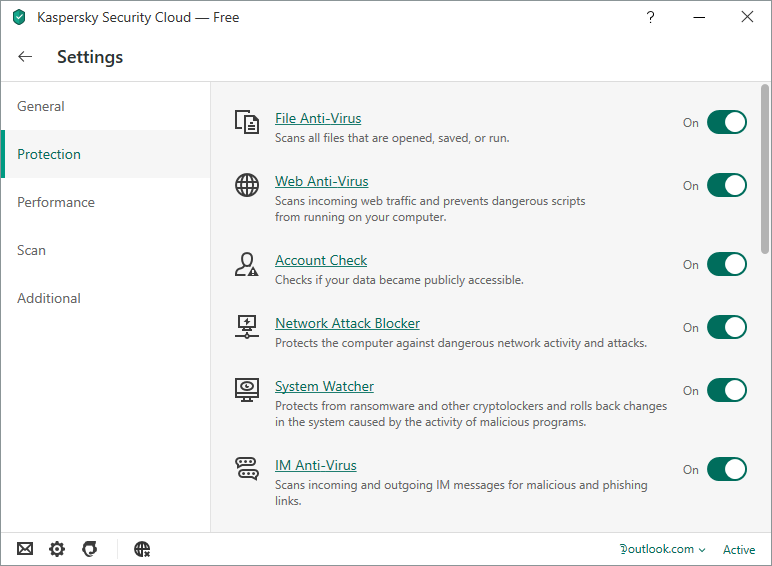The height and width of the screenshot is (566, 772).
Task: Minimize the Kaspersky window
Action: (x=699, y=17)
